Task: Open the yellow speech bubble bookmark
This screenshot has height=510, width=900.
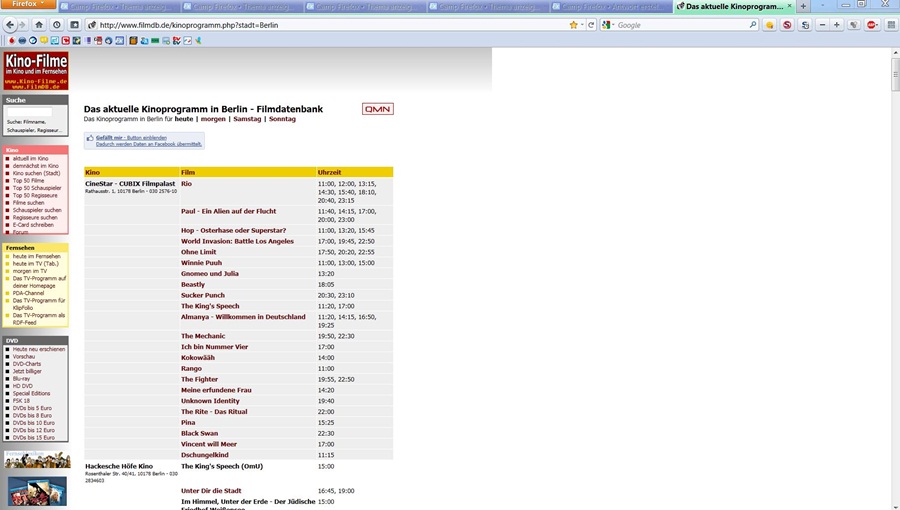Action: click(44, 41)
